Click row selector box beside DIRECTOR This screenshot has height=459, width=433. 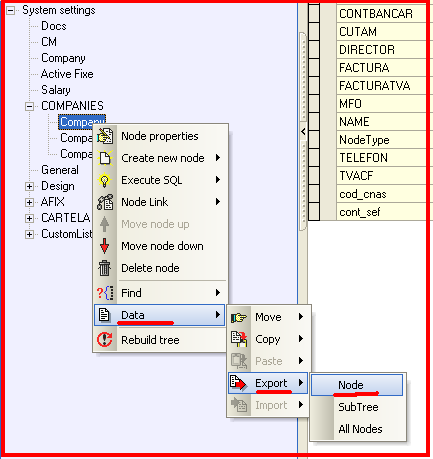[314, 50]
